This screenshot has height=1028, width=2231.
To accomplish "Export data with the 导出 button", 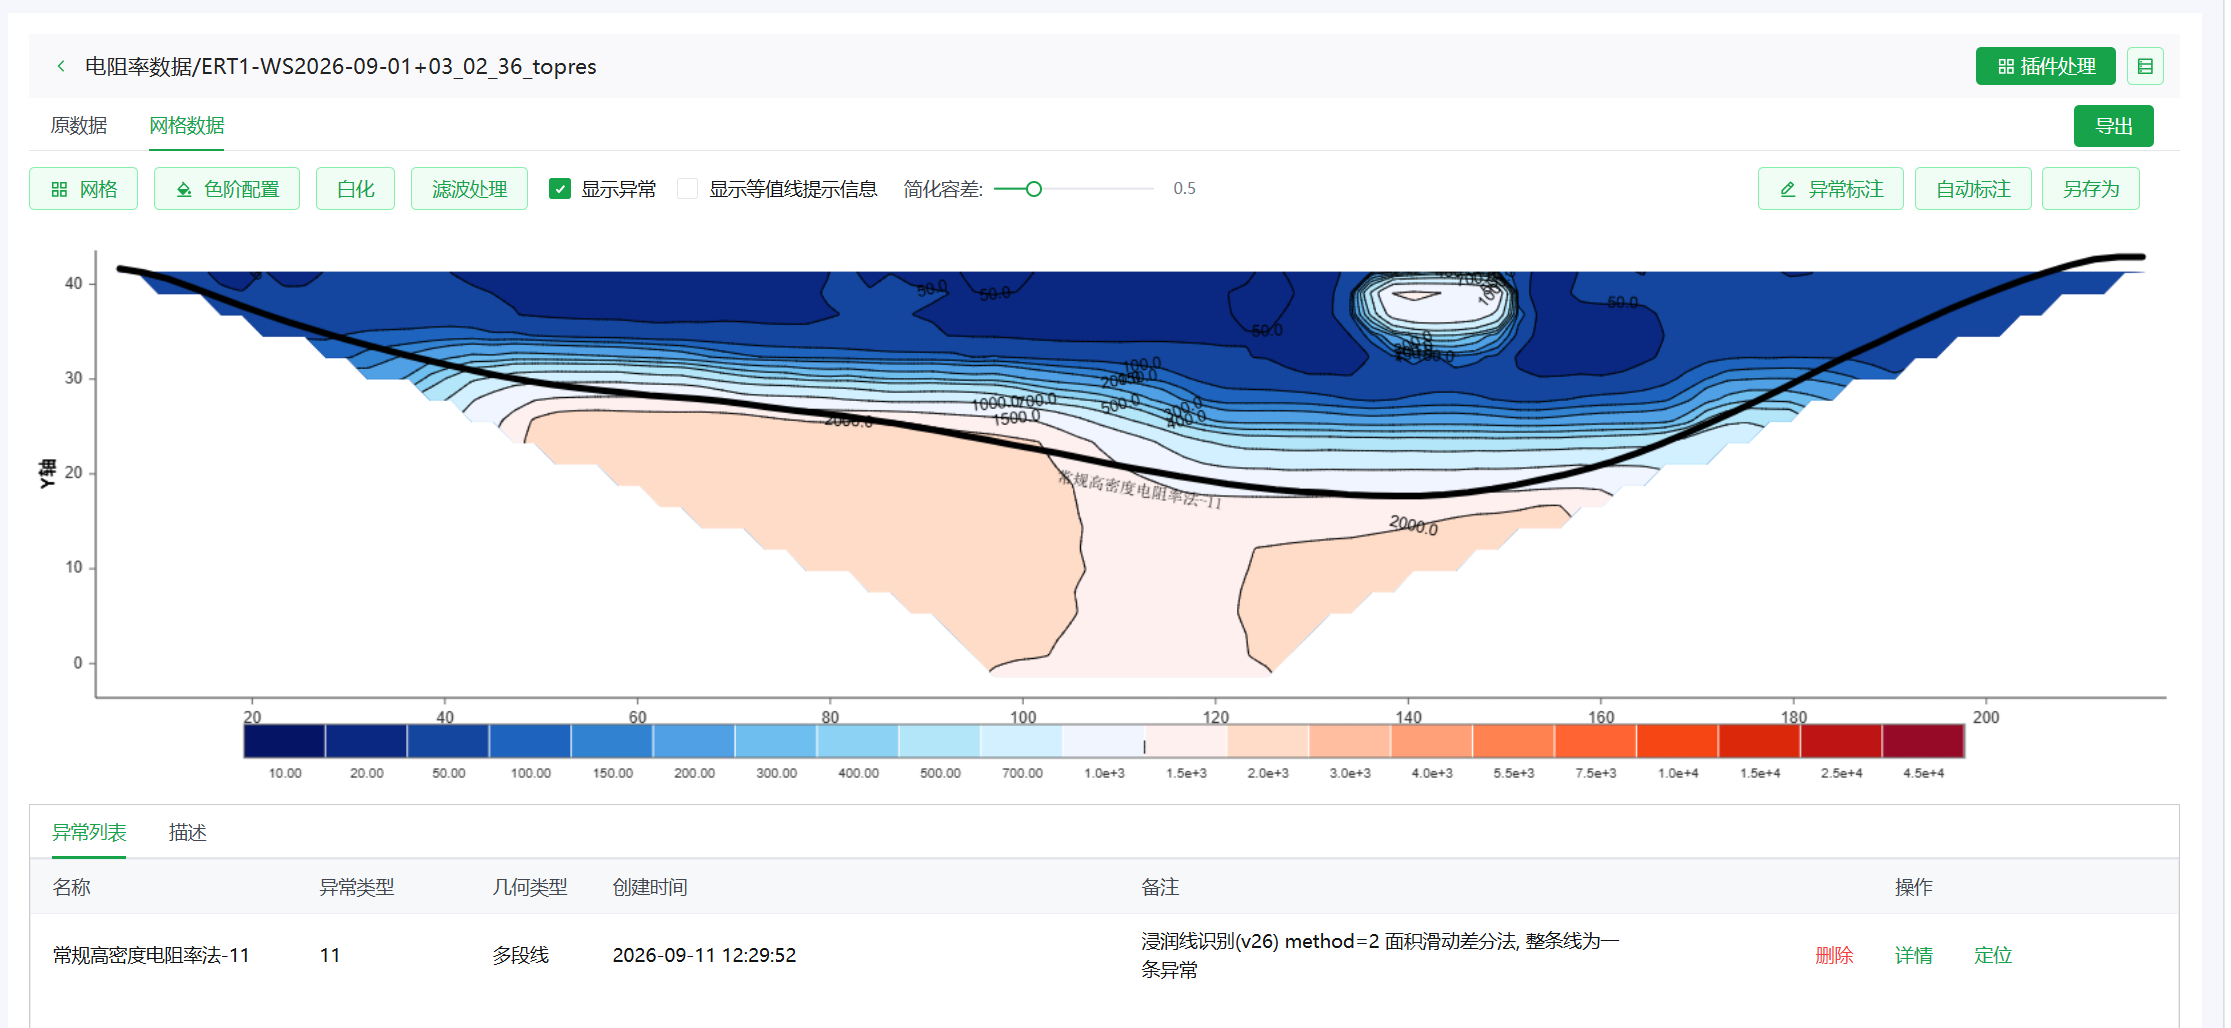I will coord(2113,126).
